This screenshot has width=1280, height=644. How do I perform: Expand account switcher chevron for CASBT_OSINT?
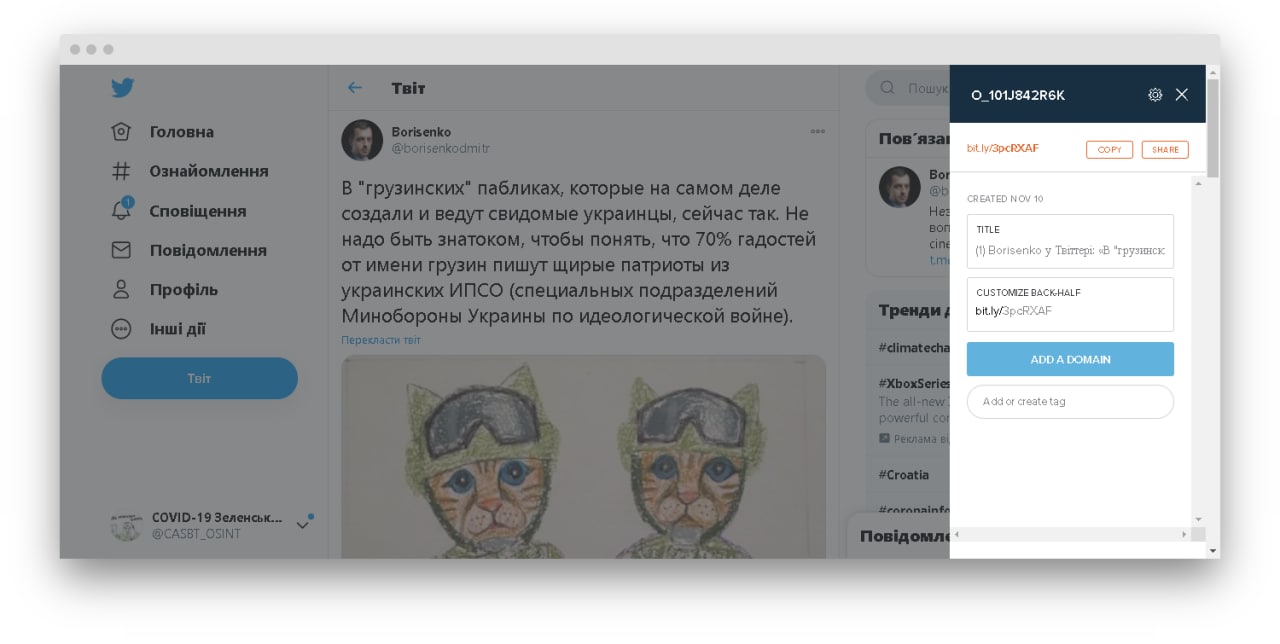pyautogui.click(x=302, y=525)
